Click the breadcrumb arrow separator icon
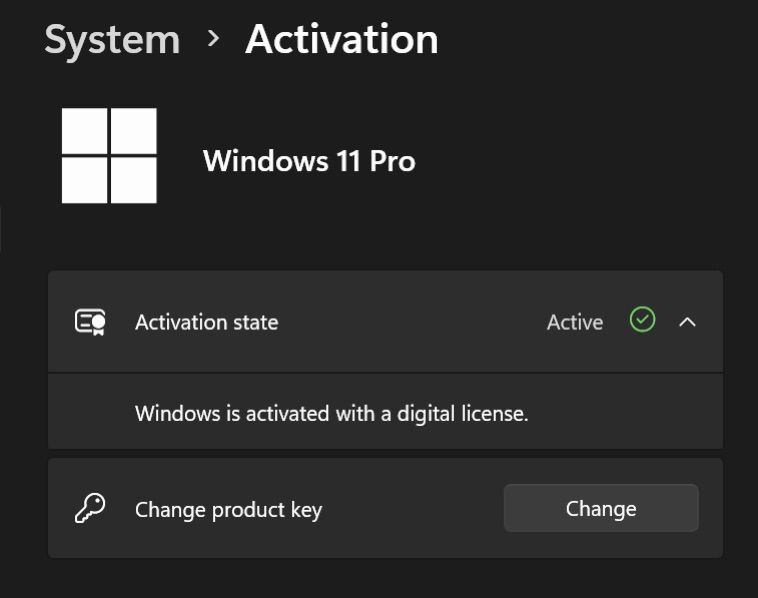758x598 pixels. click(213, 39)
